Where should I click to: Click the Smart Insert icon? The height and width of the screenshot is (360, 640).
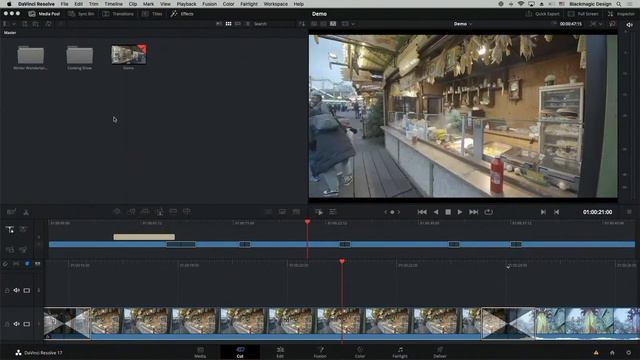click(x=117, y=211)
